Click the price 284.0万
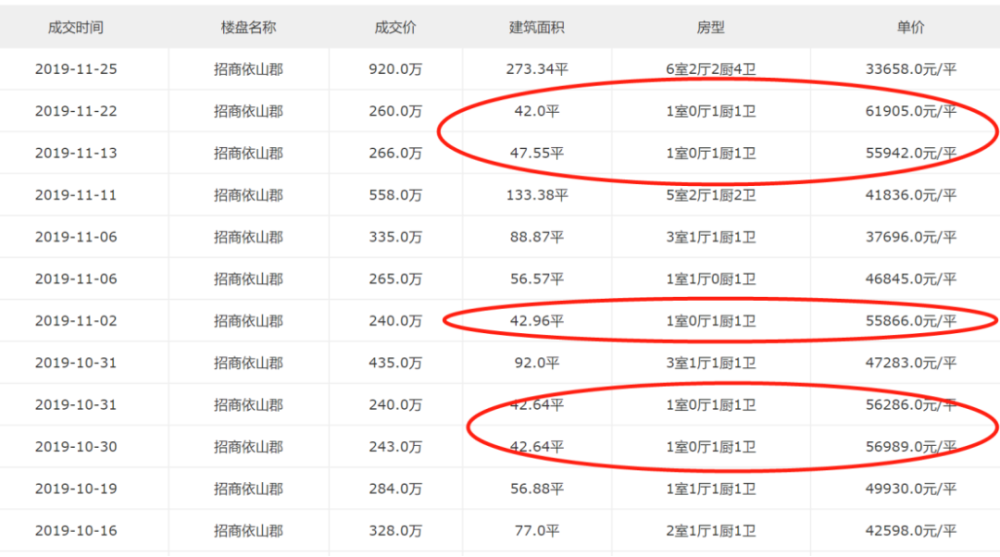Screen dimensions: 1000x557 click(x=395, y=489)
